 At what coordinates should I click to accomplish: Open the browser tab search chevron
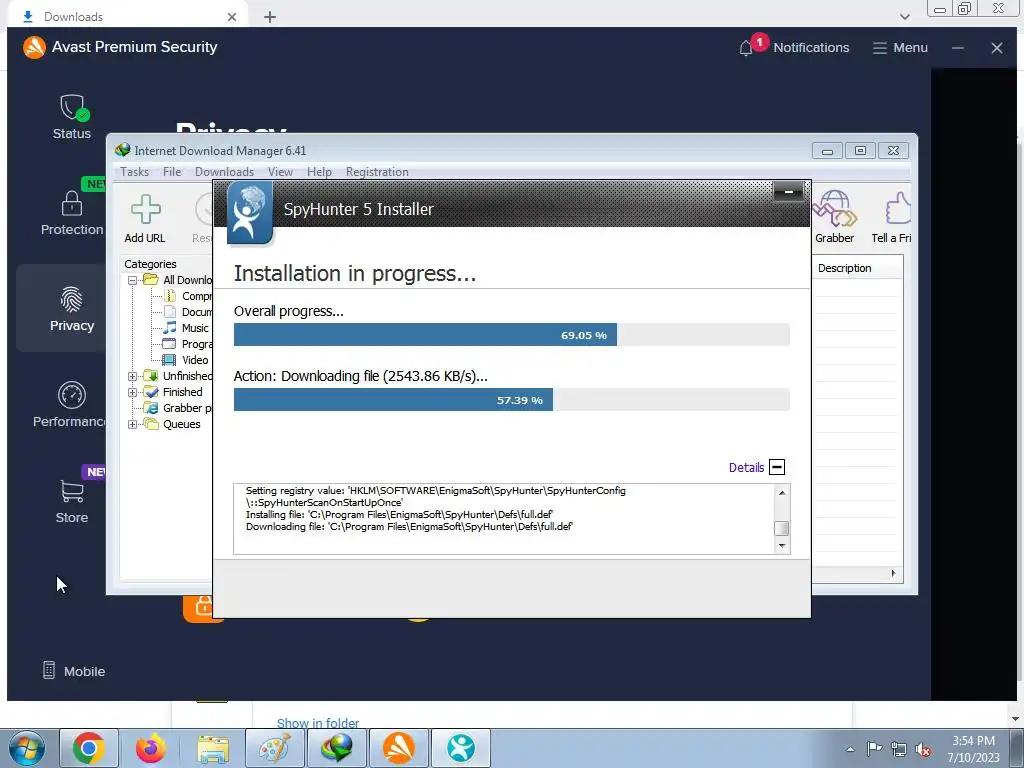[x=904, y=17]
